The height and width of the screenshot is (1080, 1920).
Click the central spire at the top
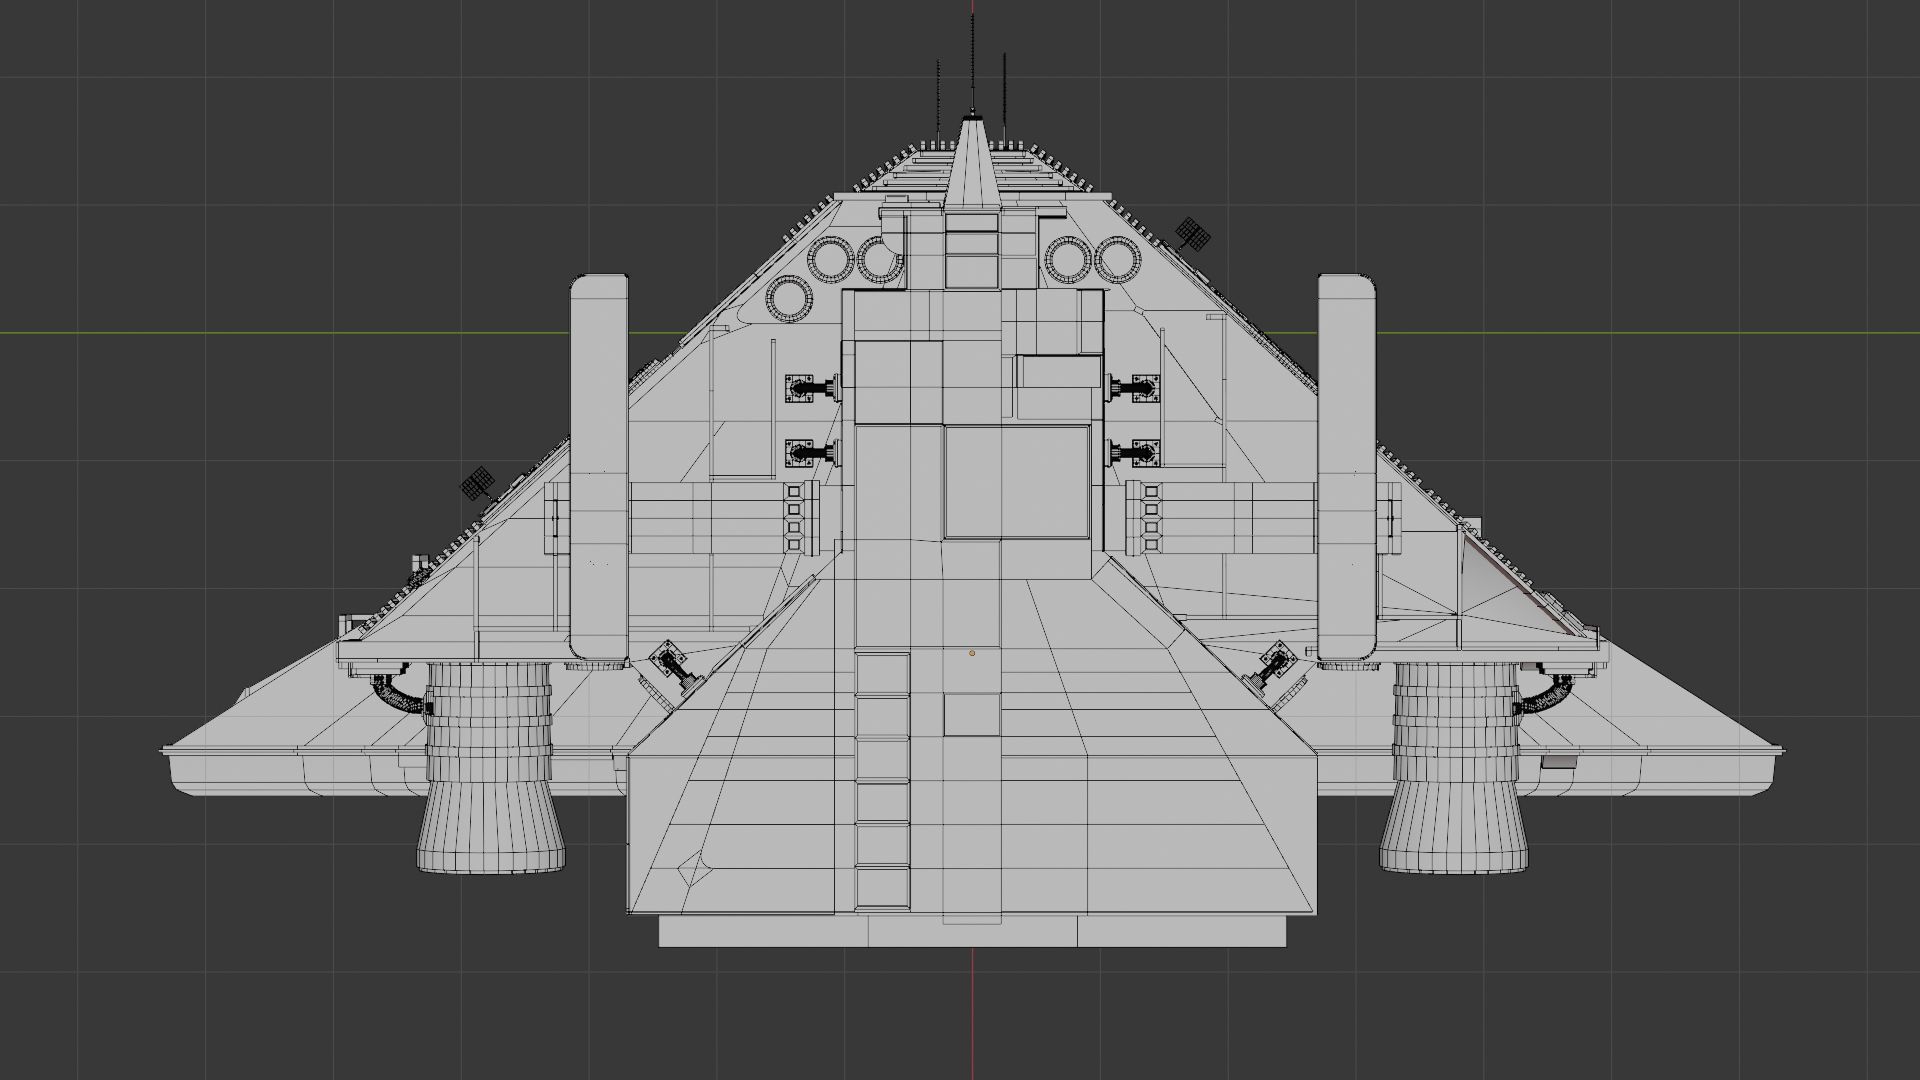tap(973, 164)
